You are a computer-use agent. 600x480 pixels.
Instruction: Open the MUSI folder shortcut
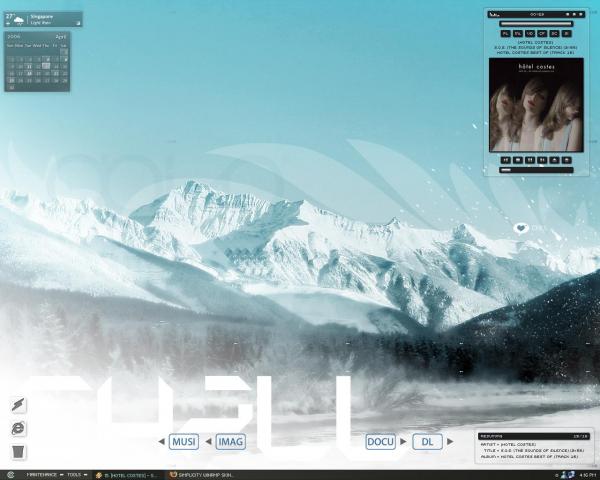(184, 442)
